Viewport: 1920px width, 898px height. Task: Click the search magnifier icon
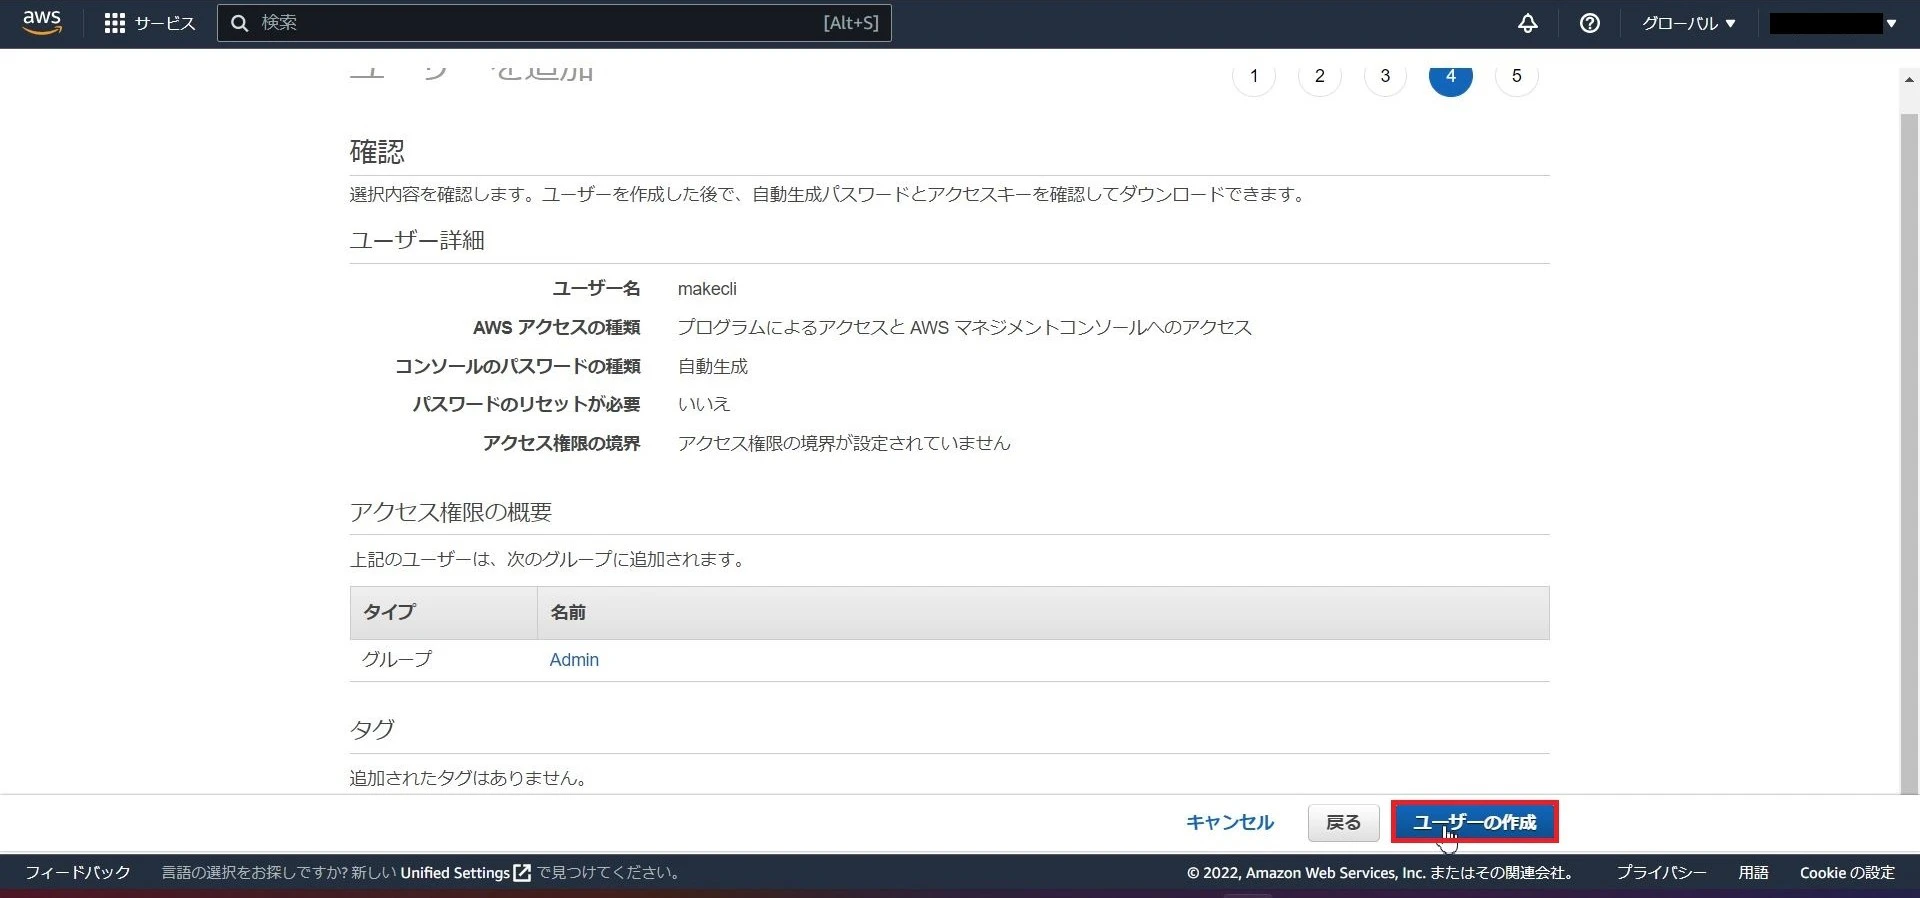tap(240, 23)
